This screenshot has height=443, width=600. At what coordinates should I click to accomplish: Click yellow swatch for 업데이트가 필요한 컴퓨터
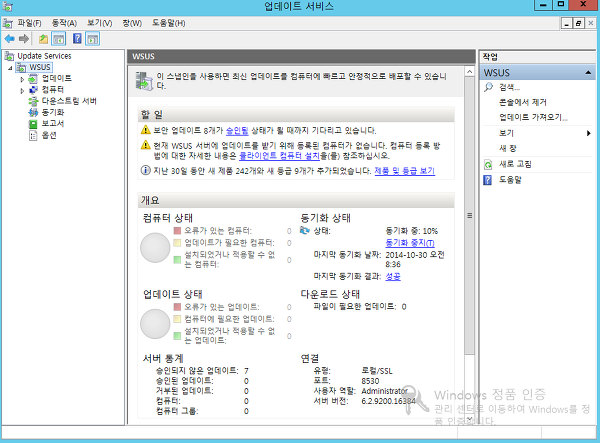[177, 243]
